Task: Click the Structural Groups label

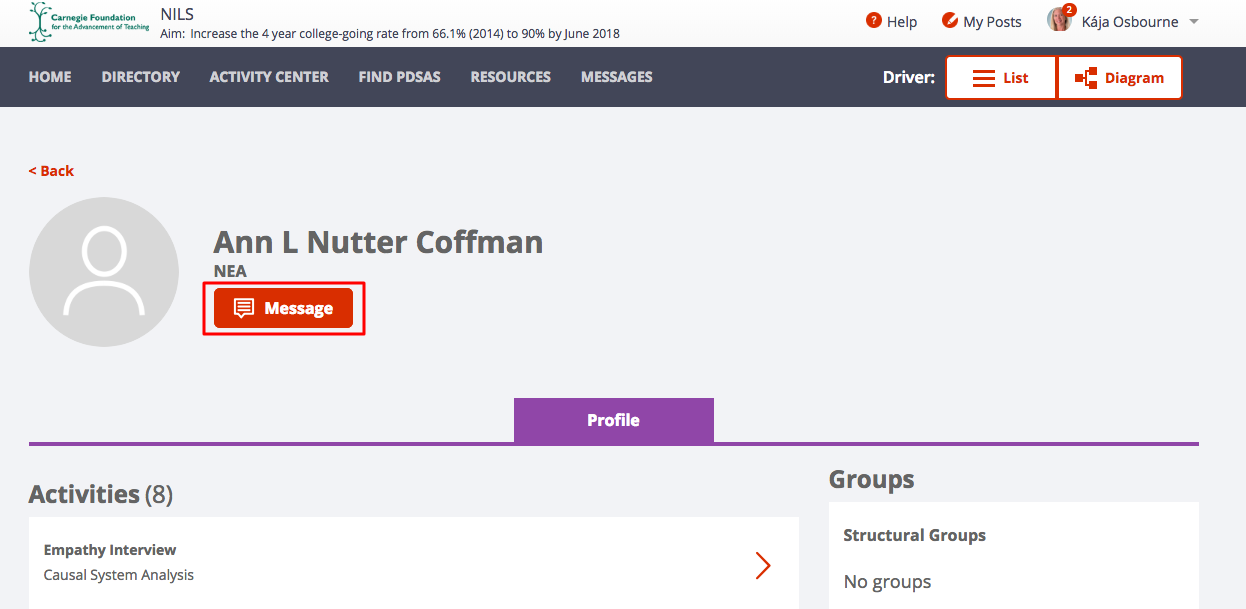Action: point(915,535)
